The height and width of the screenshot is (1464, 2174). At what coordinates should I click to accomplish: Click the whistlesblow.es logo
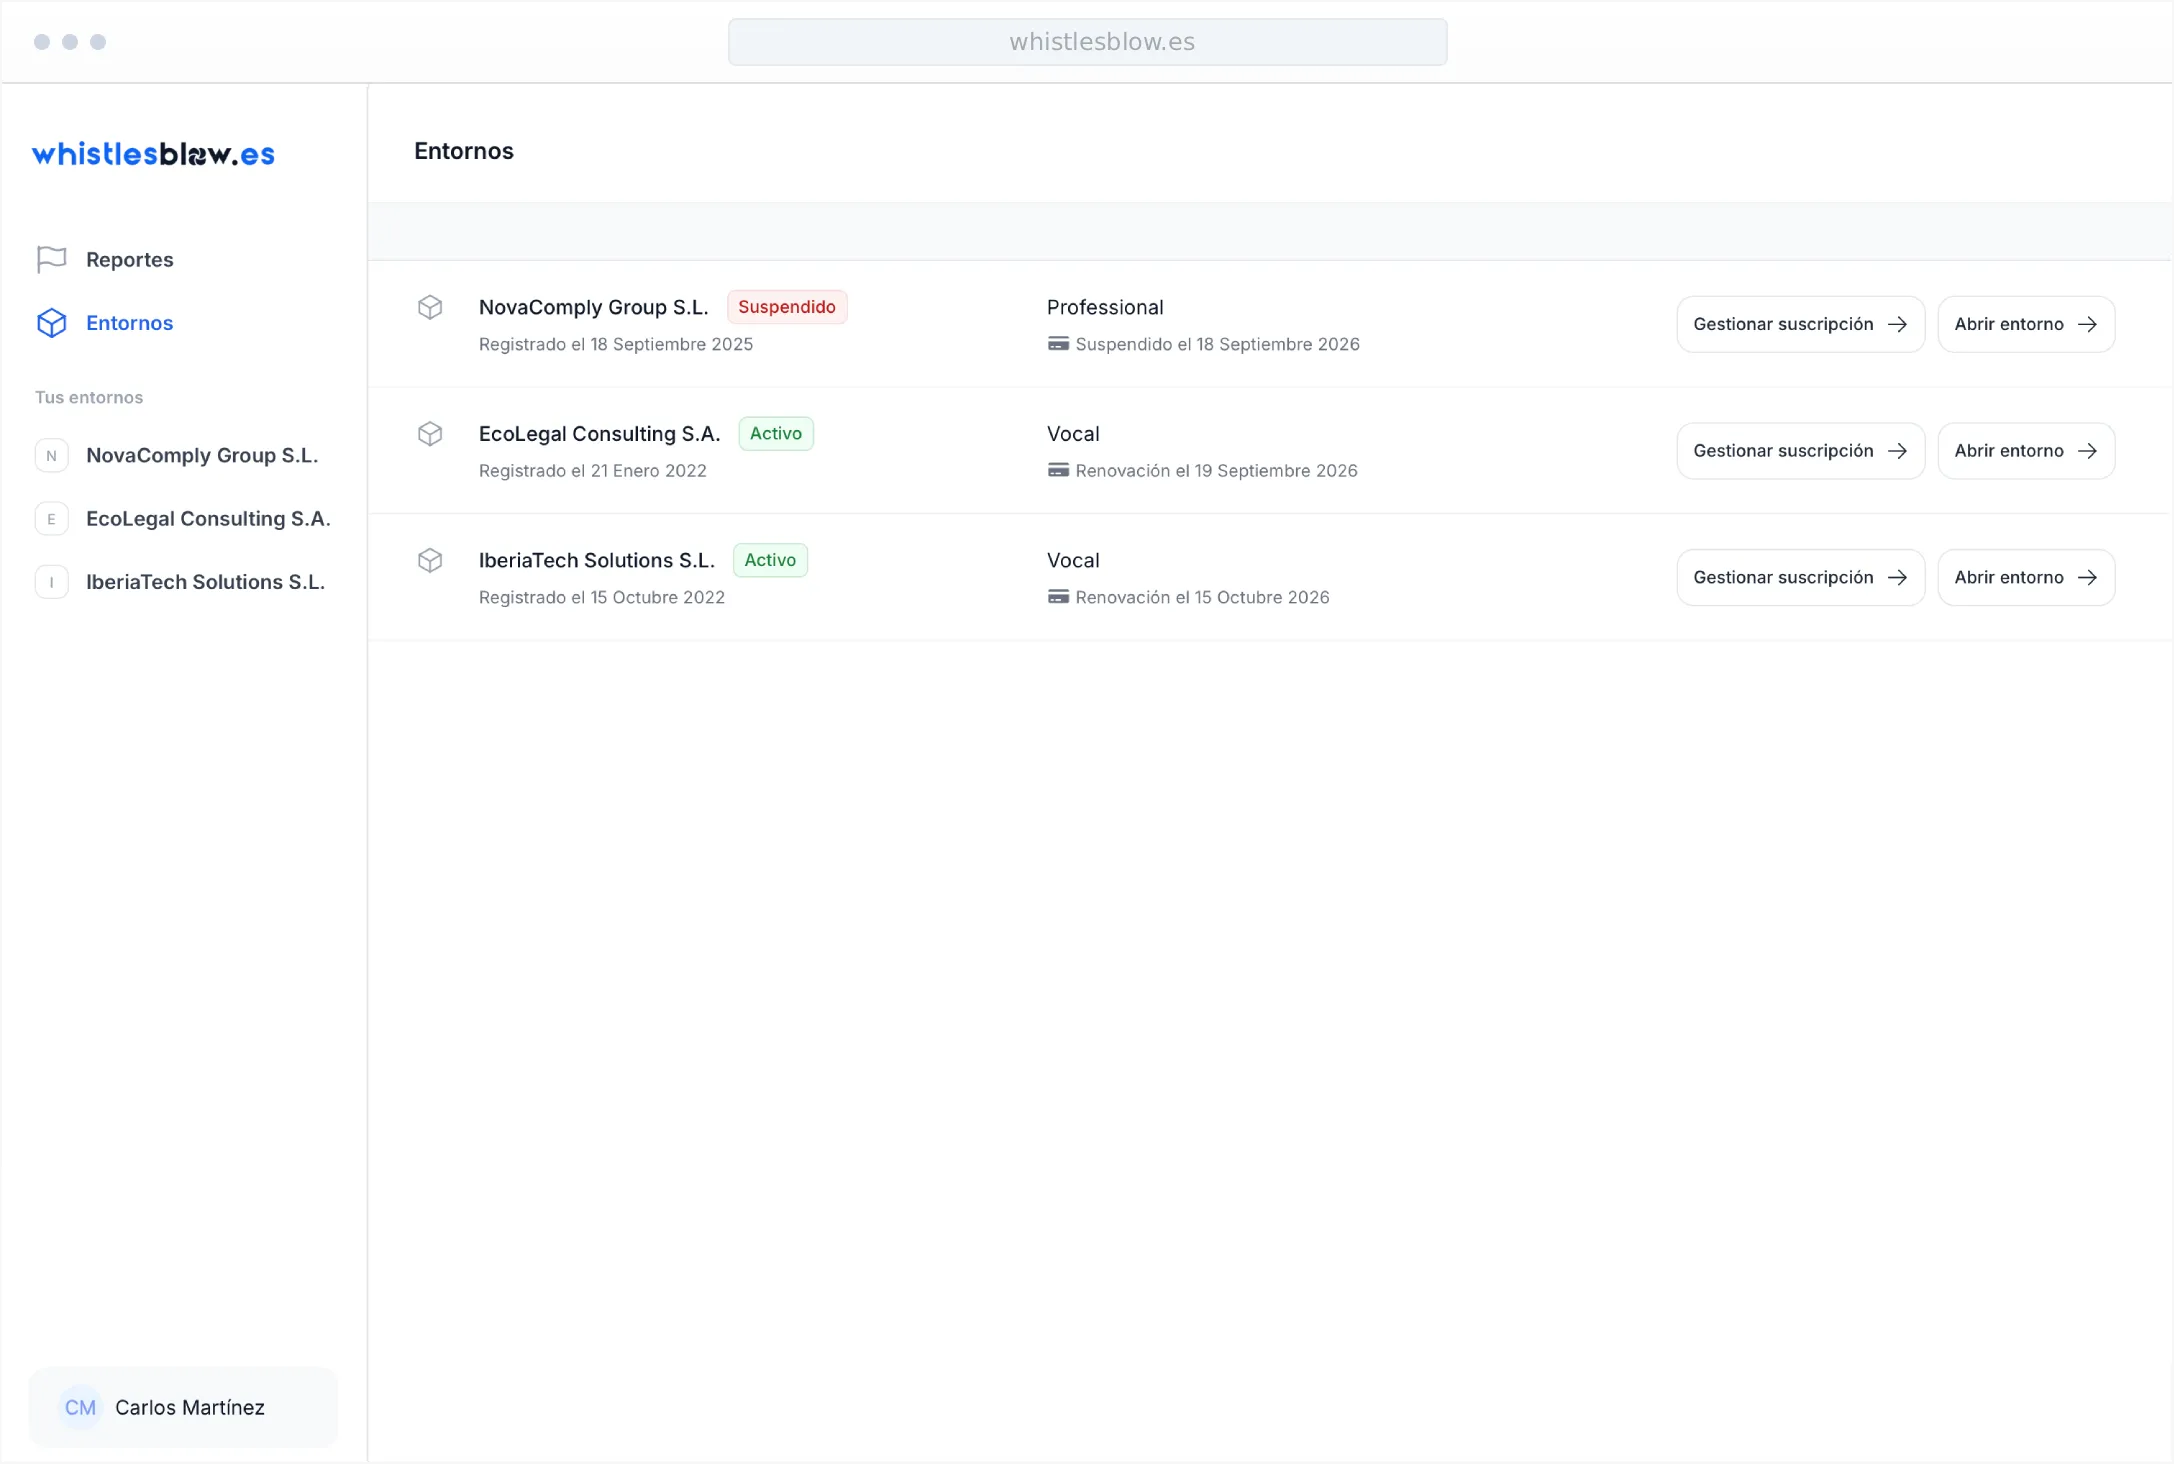(x=153, y=154)
